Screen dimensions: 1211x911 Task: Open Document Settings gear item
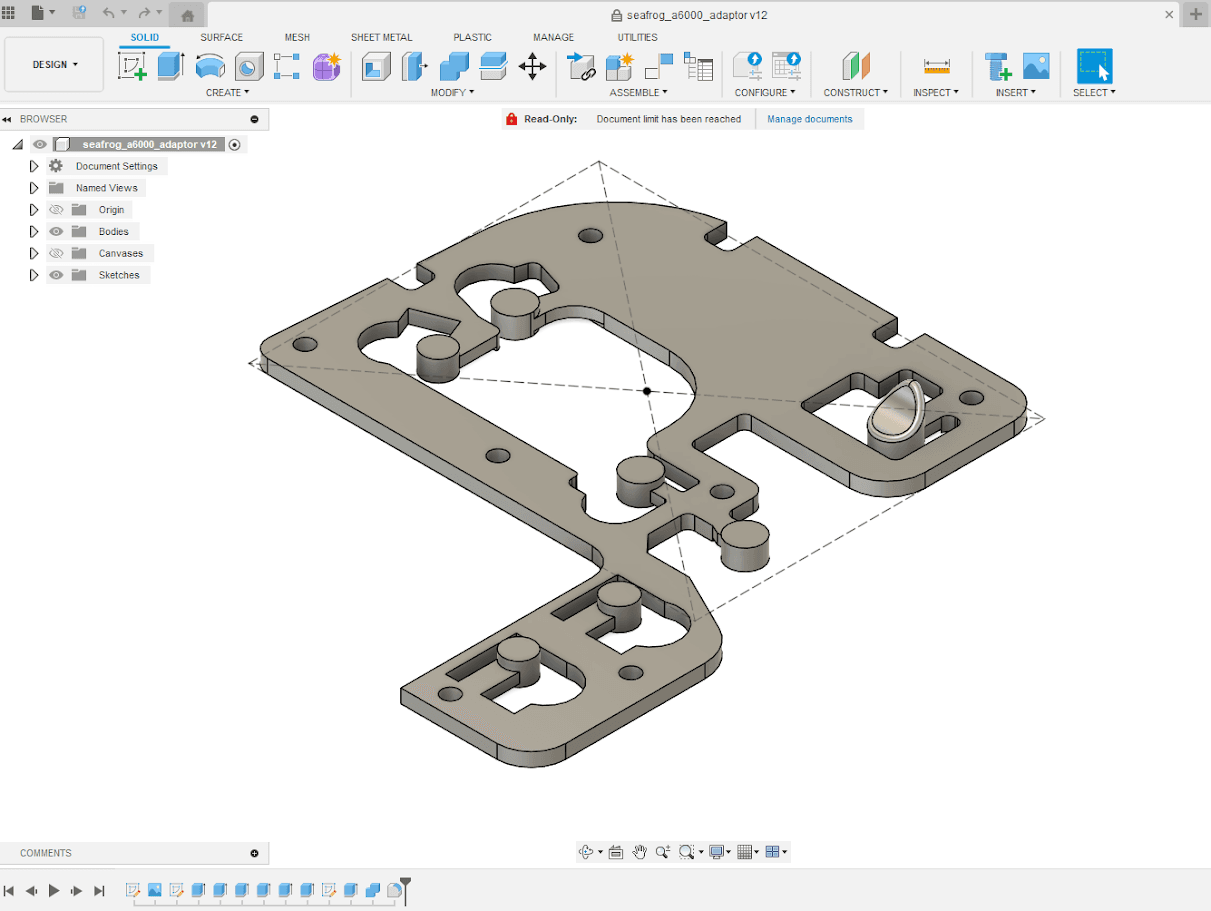[x=55, y=166]
